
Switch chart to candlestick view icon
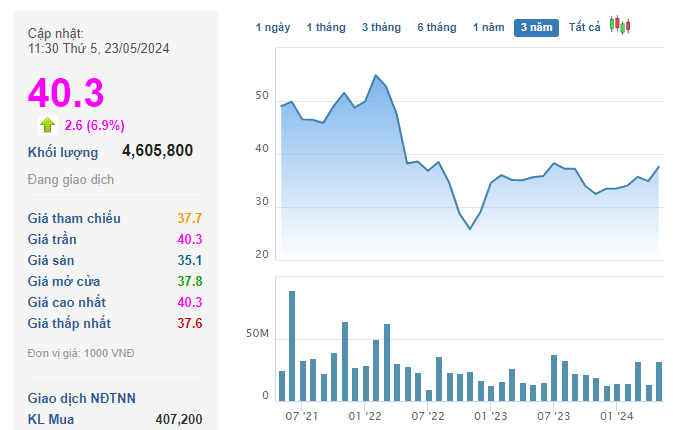pyautogui.click(x=620, y=25)
